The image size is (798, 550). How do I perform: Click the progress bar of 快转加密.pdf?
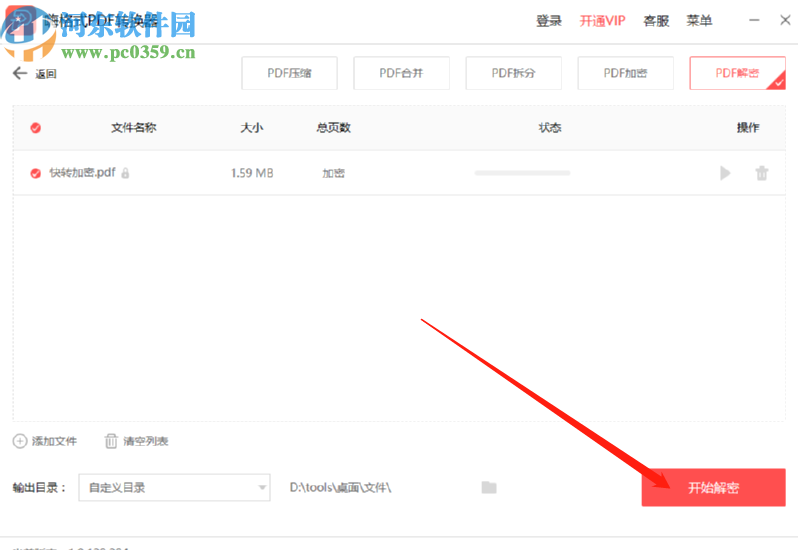522,173
